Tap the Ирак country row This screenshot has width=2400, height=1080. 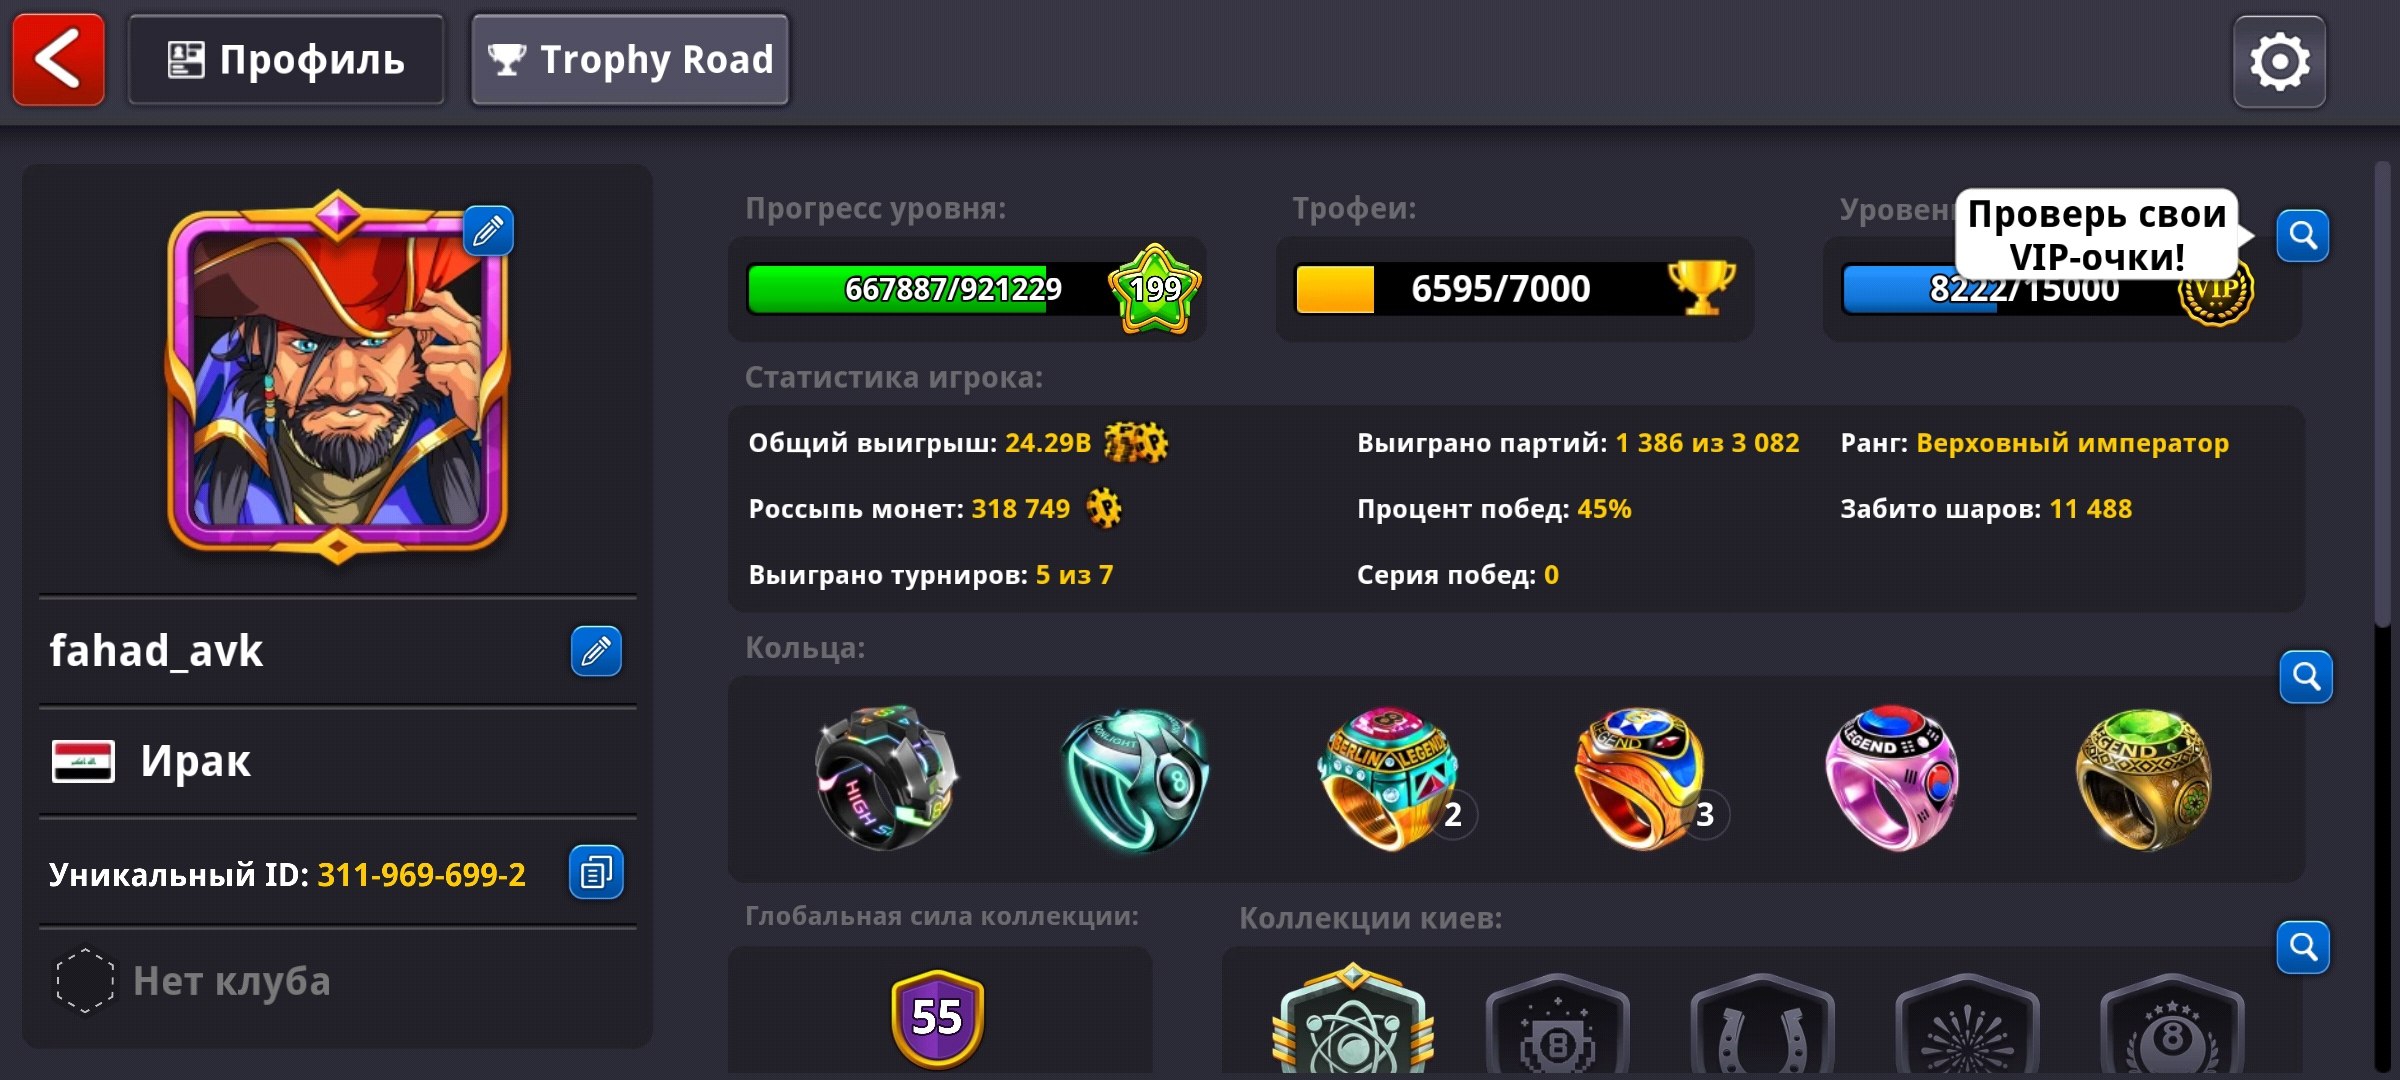pyautogui.click(x=337, y=761)
